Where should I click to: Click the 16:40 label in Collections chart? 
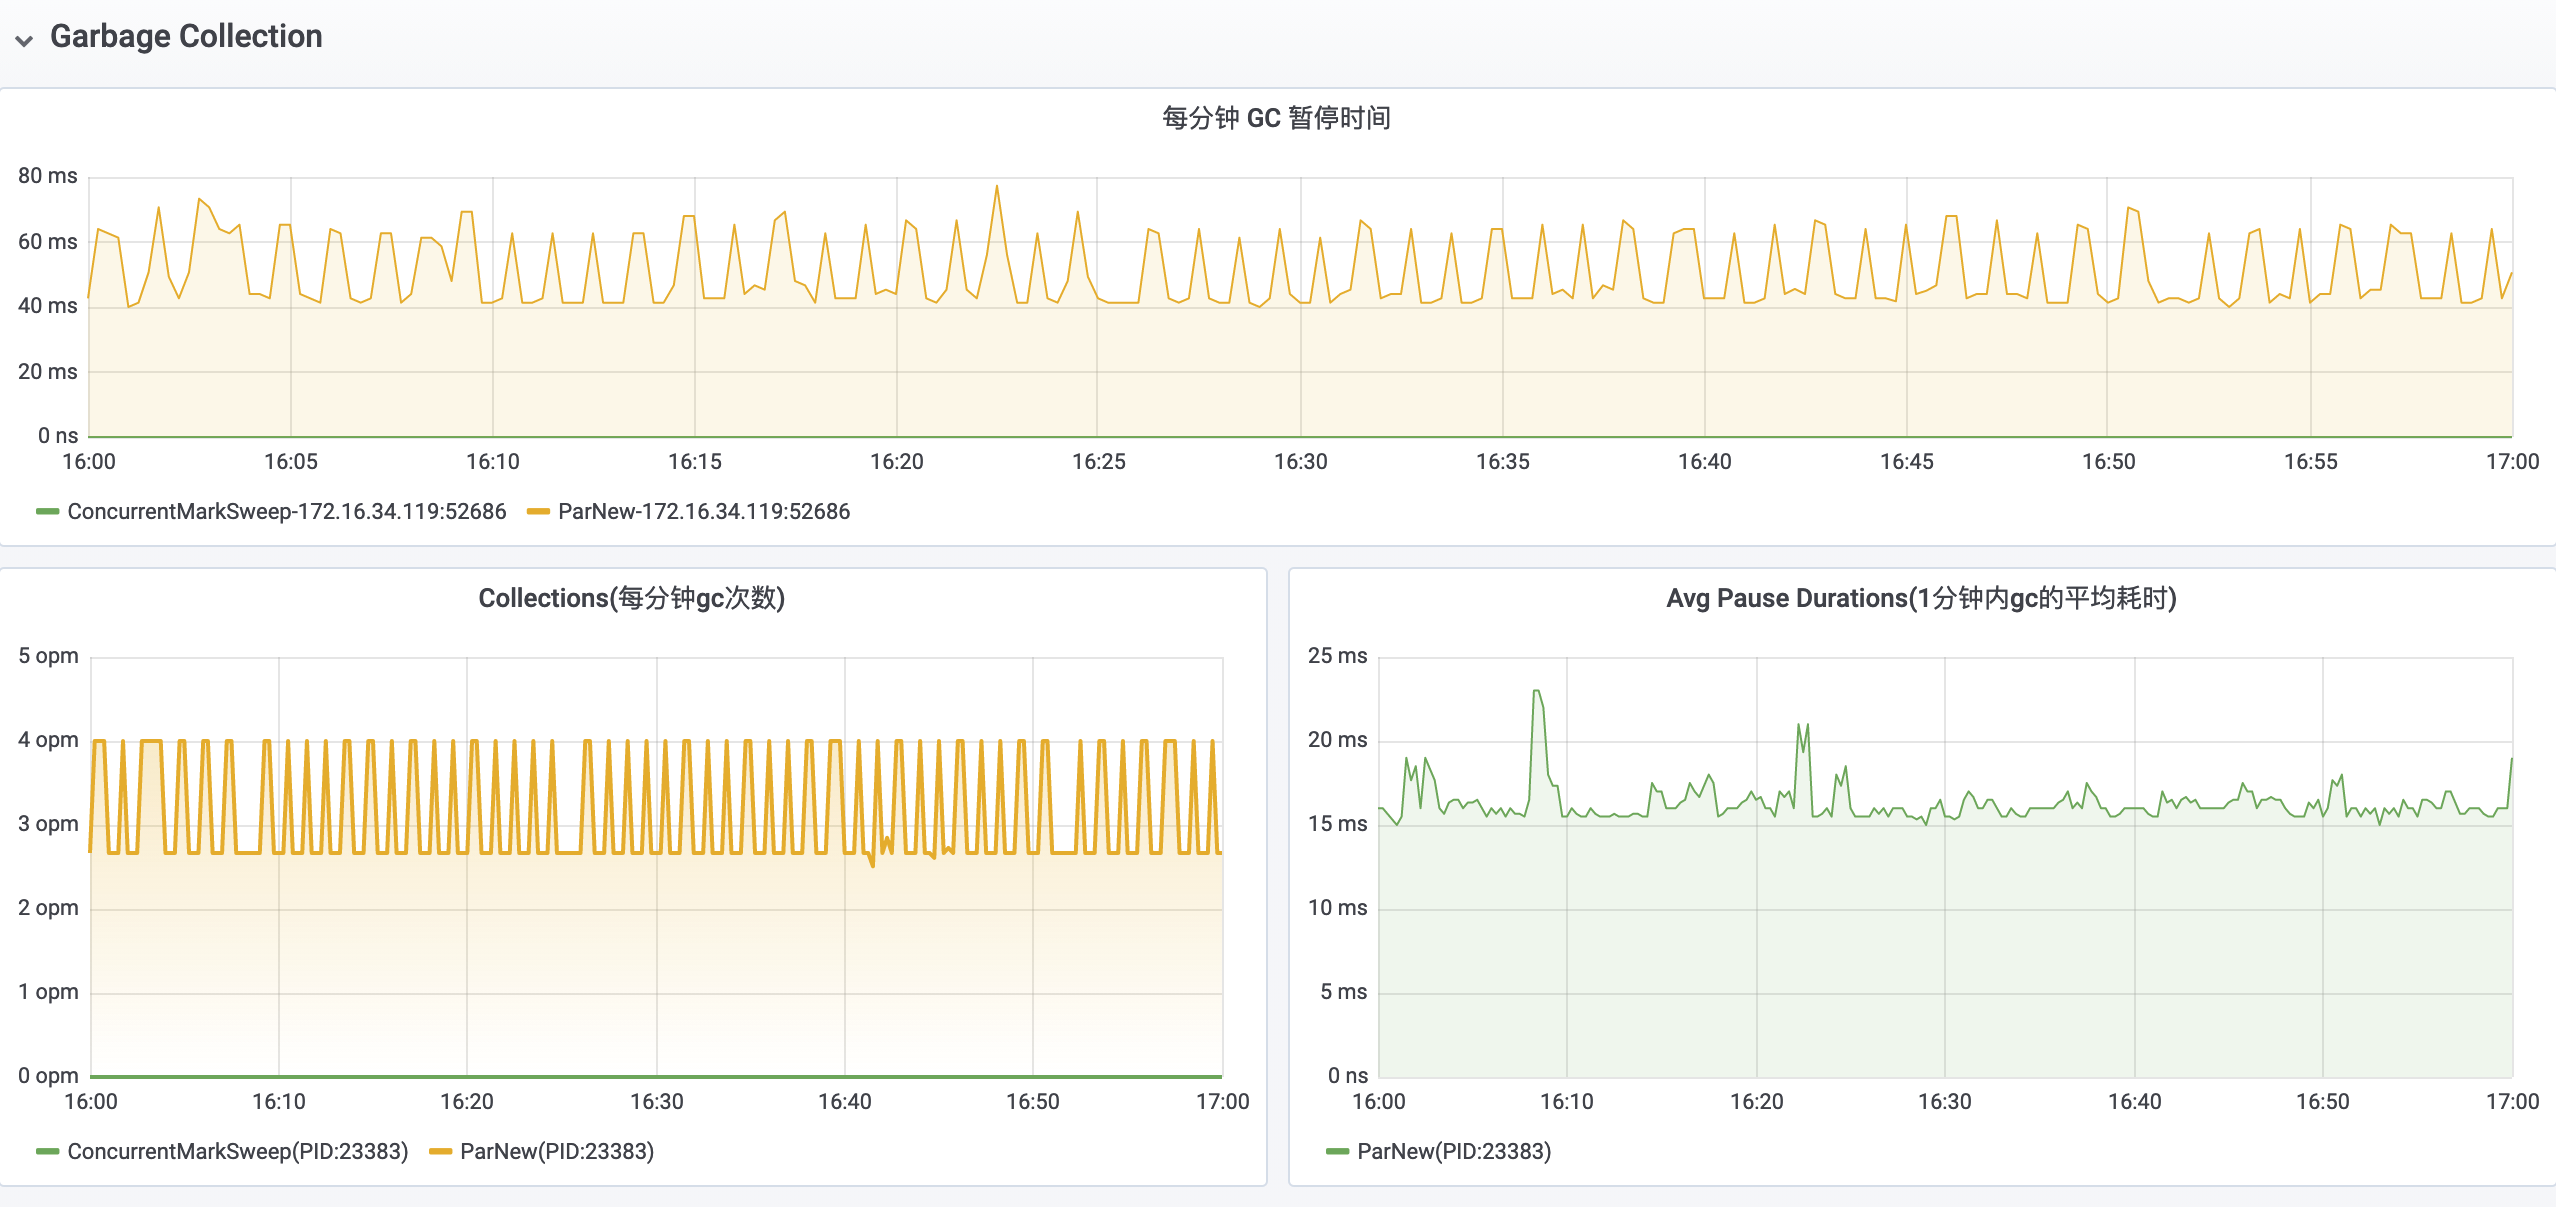click(x=844, y=1101)
